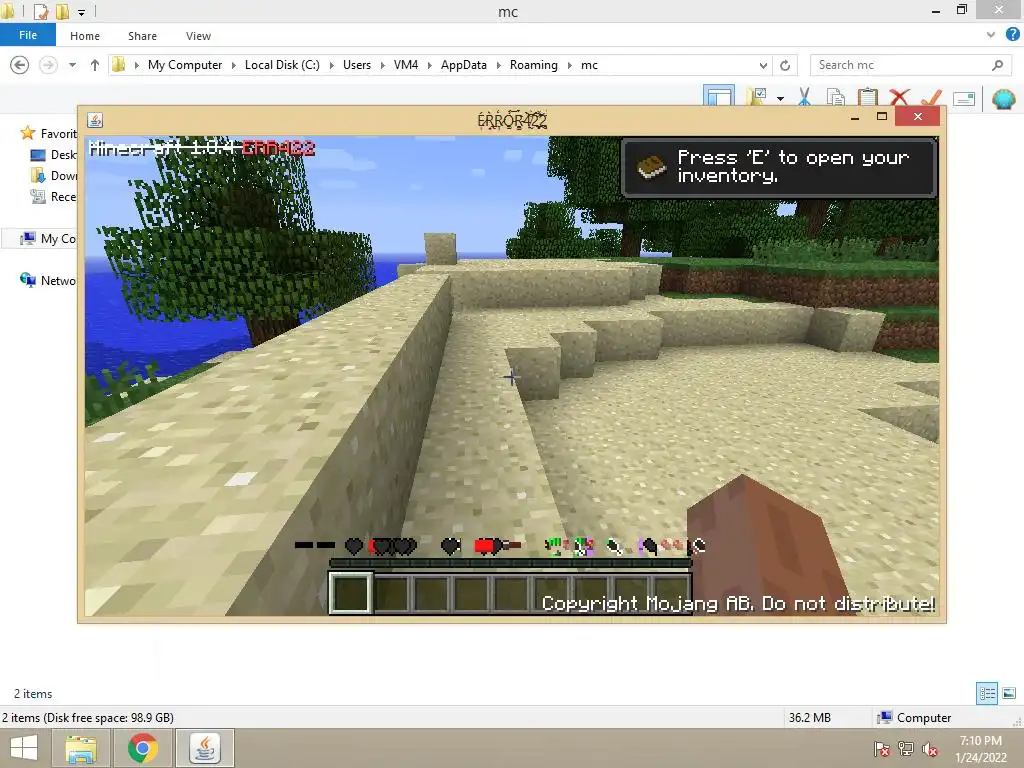Screen dimensions: 1024x768
Task: Click the Java app taskbar button
Action: (205, 748)
